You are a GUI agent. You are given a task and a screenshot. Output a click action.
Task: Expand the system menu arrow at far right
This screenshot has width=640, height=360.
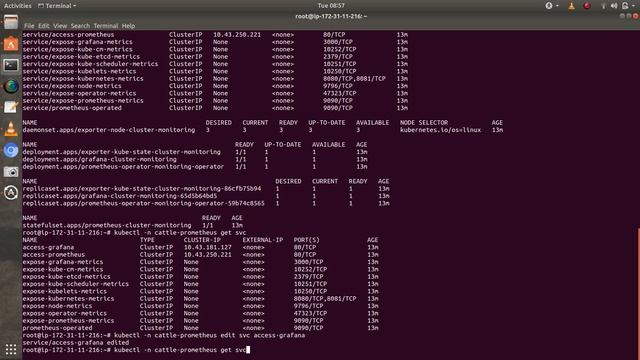pyautogui.click(x=634, y=6)
